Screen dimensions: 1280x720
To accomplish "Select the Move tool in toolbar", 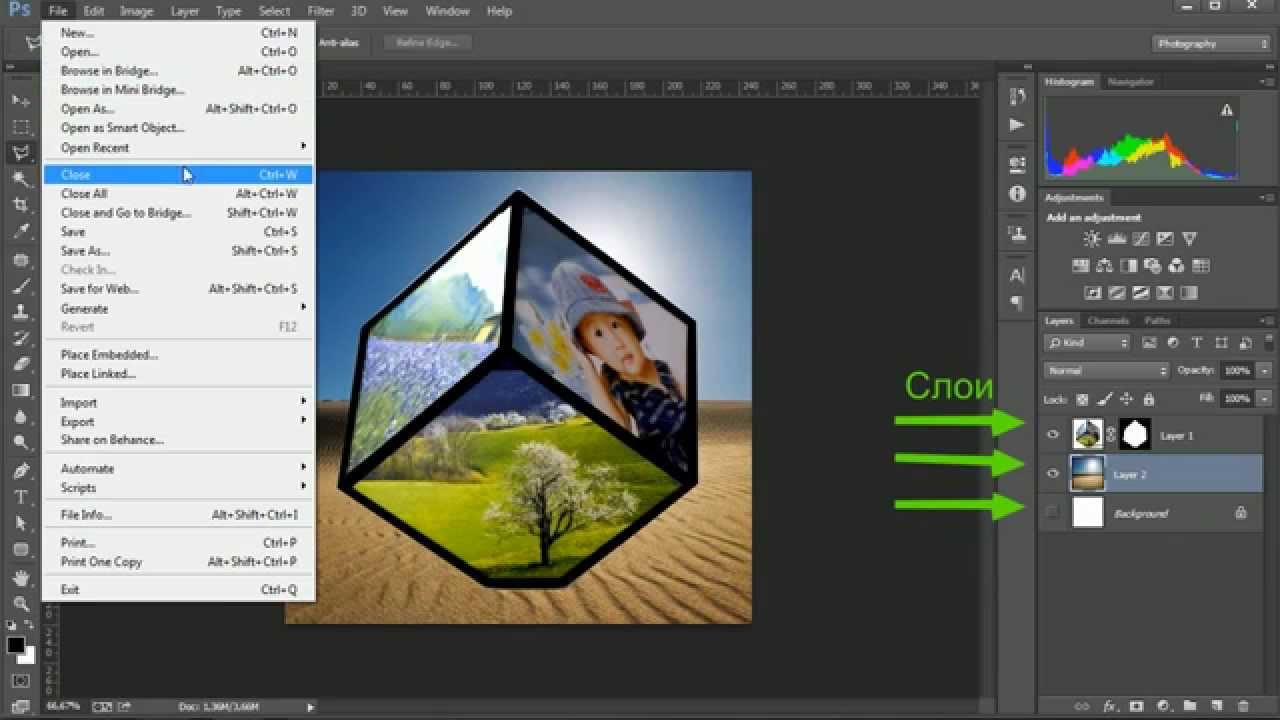I will point(20,101).
